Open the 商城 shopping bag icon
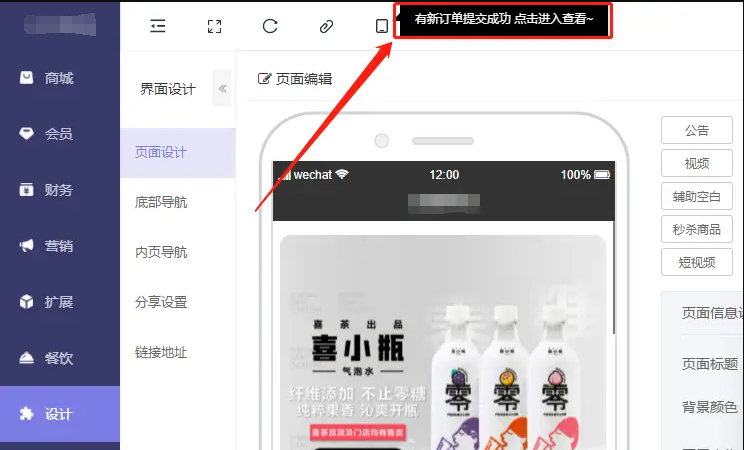This screenshot has width=744, height=450. coord(27,77)
